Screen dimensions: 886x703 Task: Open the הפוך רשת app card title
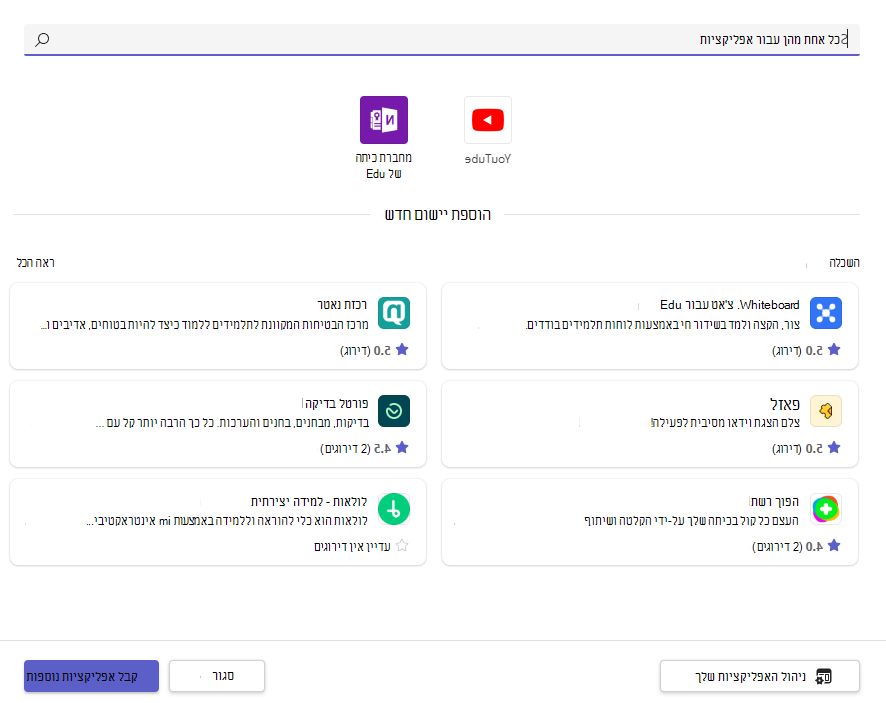click(775, 502)
